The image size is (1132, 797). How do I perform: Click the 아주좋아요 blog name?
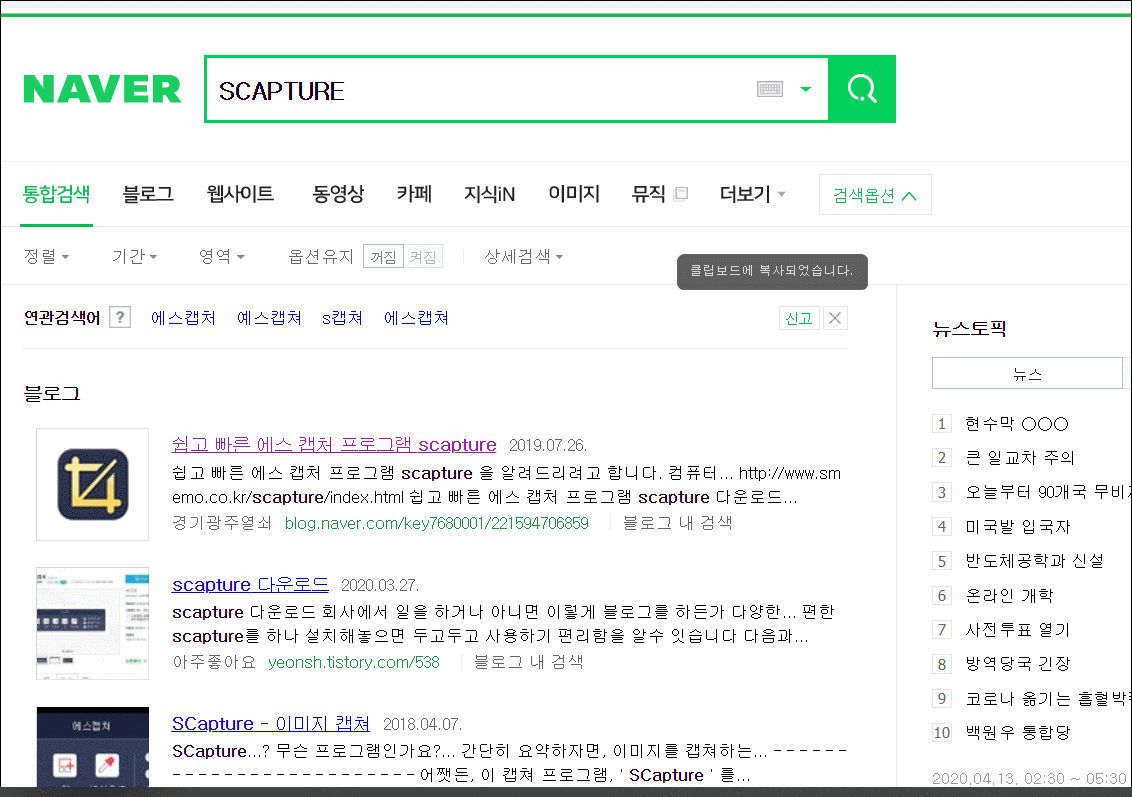coord(214,663)
